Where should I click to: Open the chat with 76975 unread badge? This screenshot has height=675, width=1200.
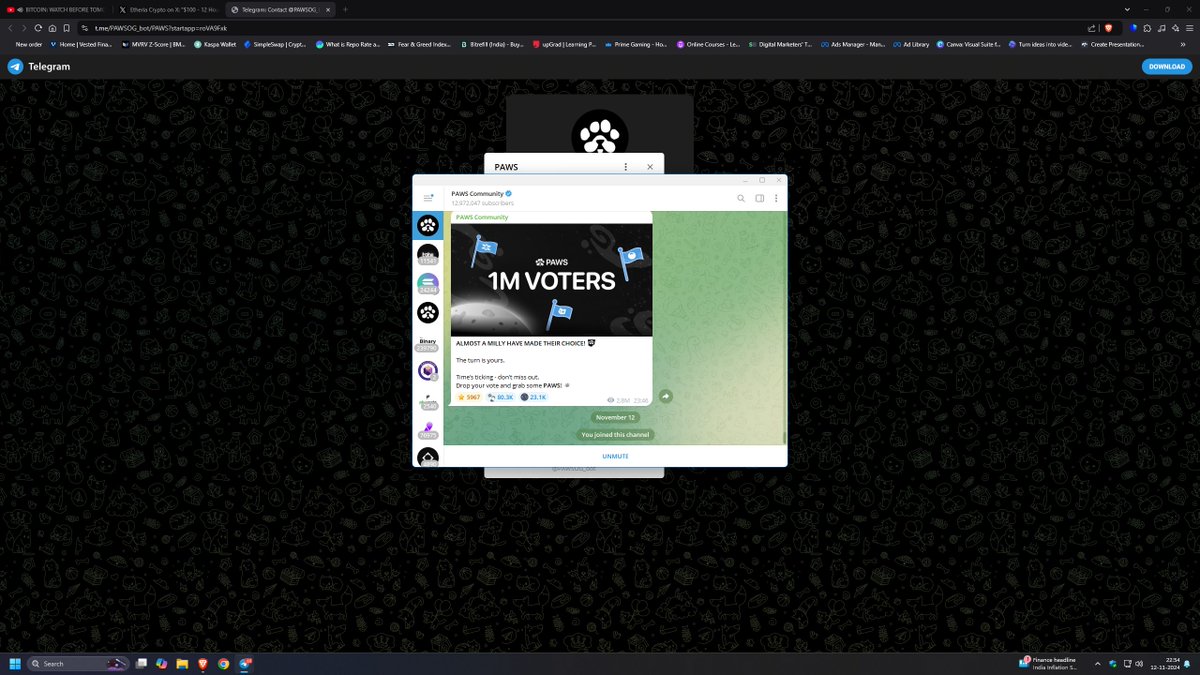coord(427,430)
